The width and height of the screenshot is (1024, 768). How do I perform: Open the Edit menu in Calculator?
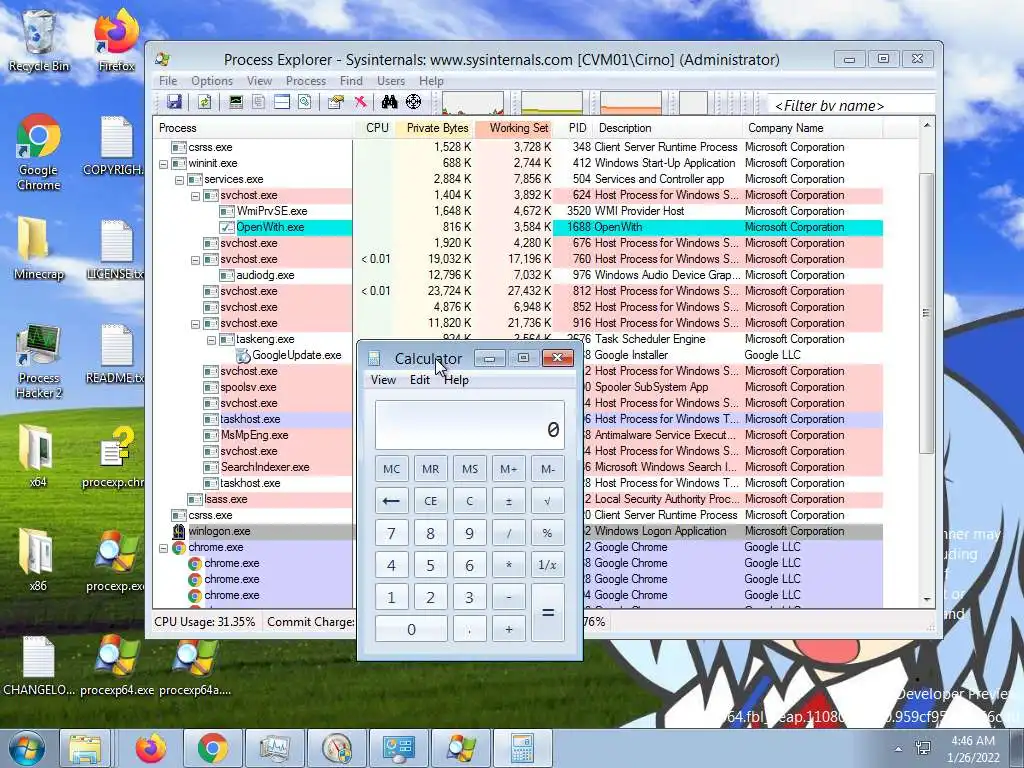420,380
